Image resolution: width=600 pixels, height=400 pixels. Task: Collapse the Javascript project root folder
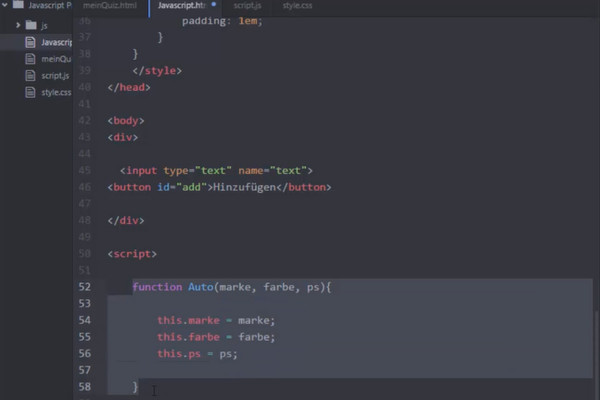(x=5, y=5)
